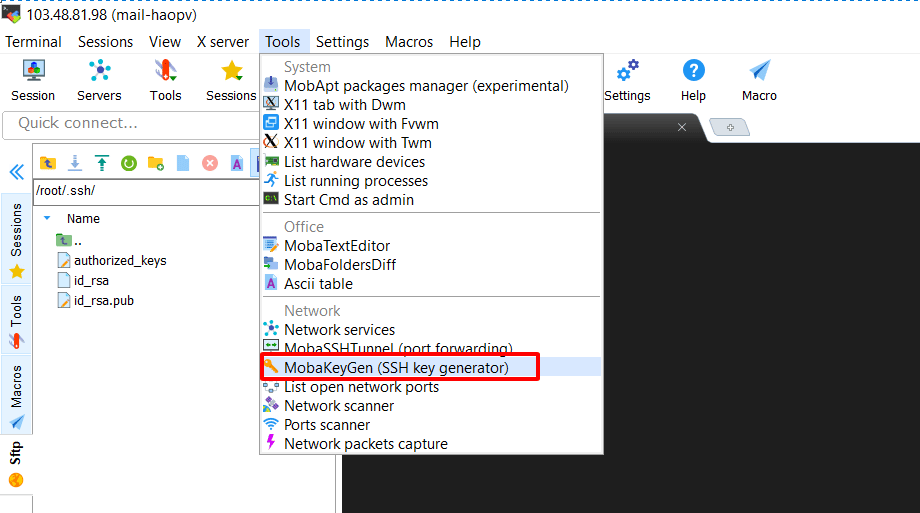This screenshot has width=920, height=513.
Task: Launch MobaTextEditor from the Office section
Action: point(337,245)
